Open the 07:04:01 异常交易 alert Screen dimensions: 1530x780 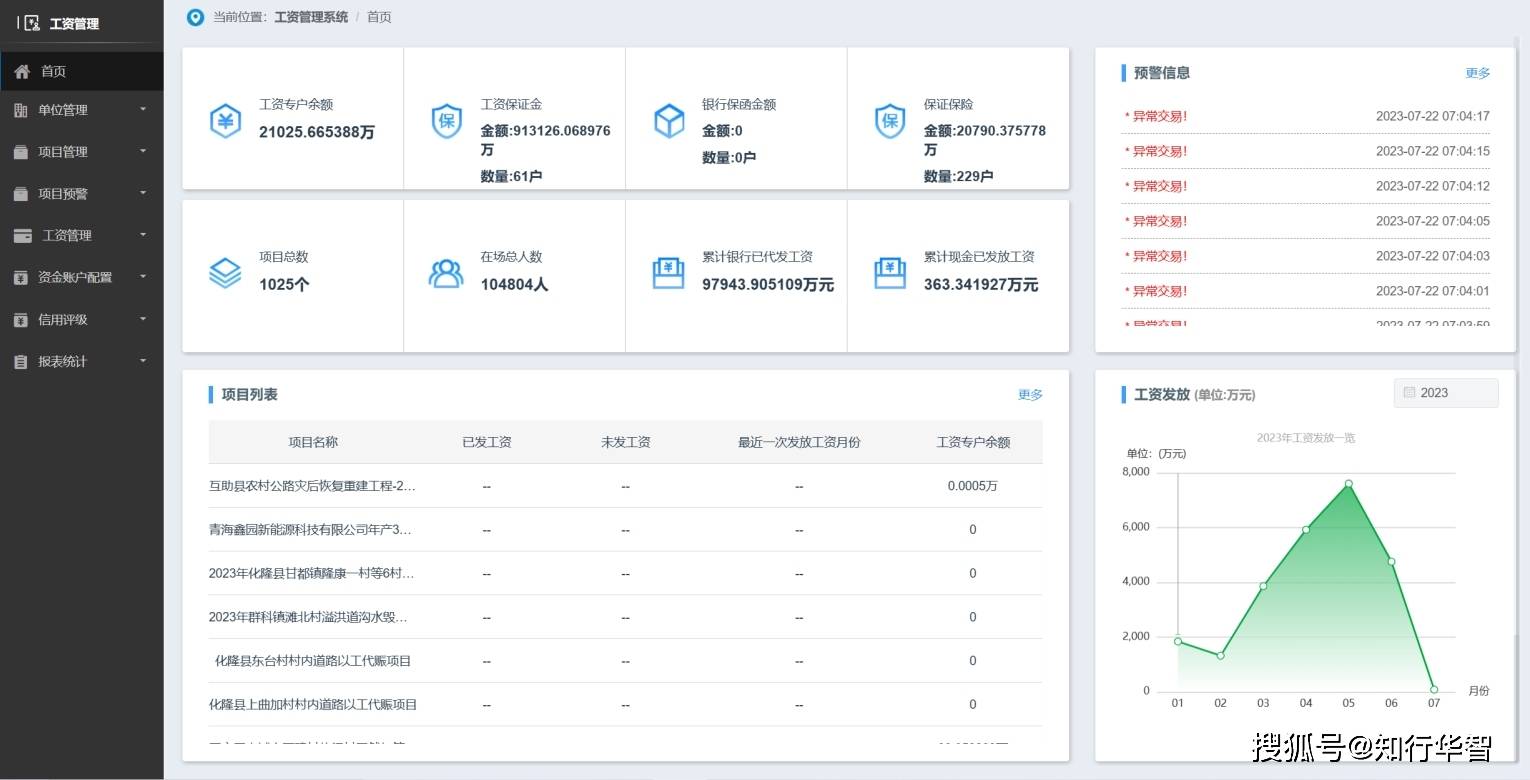(1306, 291)
